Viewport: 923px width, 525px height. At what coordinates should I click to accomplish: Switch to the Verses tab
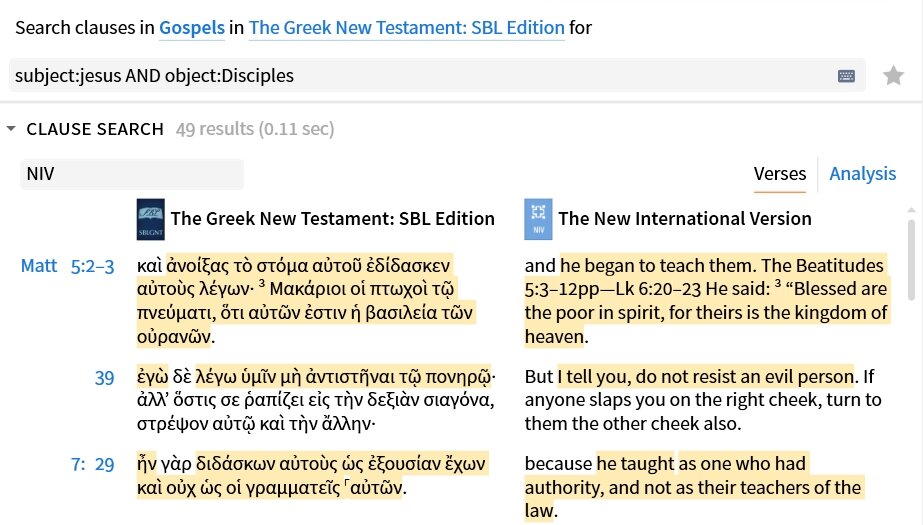[780, 174]
